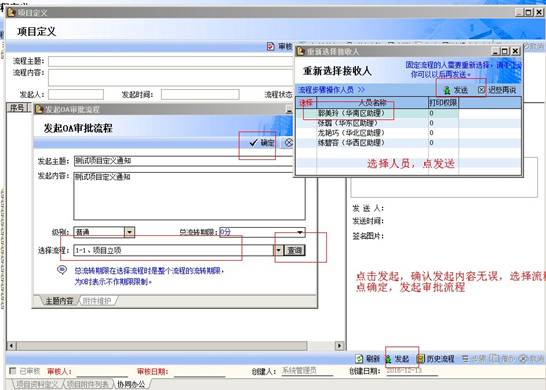The height and width of the screenshot is (390, 546).
Task: Click horizontal scrollbar left arrow
Action: pyautogui.click(x=11, y=346)
